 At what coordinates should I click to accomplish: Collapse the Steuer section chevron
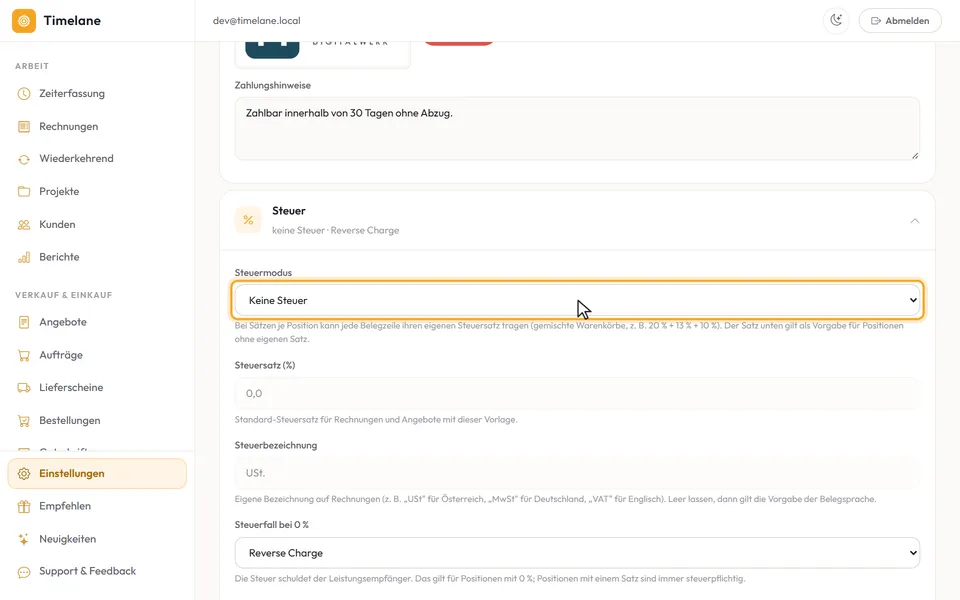[914, 220]
